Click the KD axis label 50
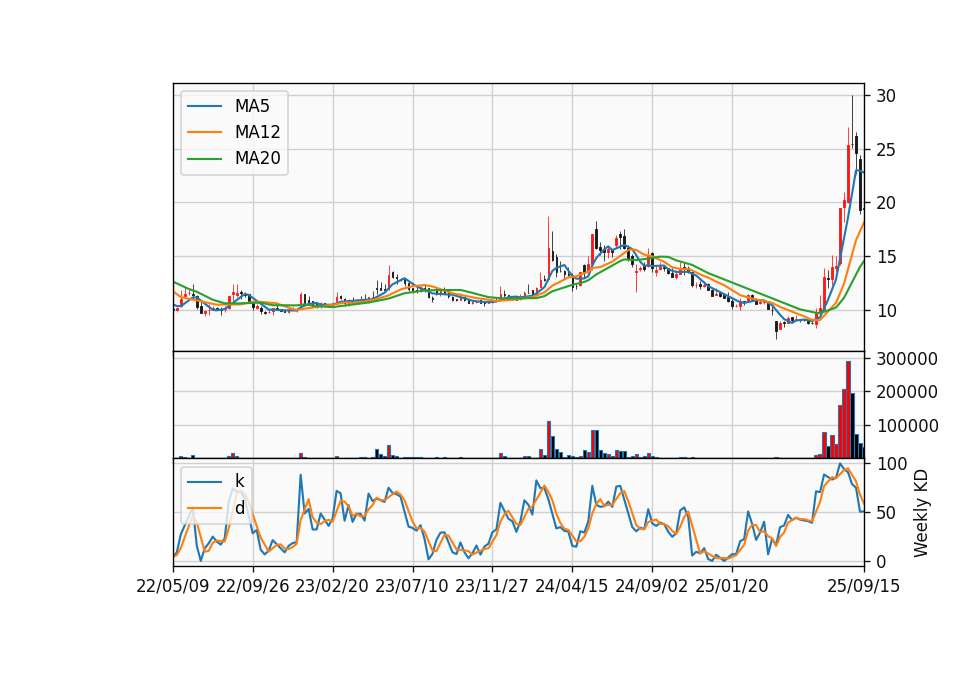 pos(886,512)
